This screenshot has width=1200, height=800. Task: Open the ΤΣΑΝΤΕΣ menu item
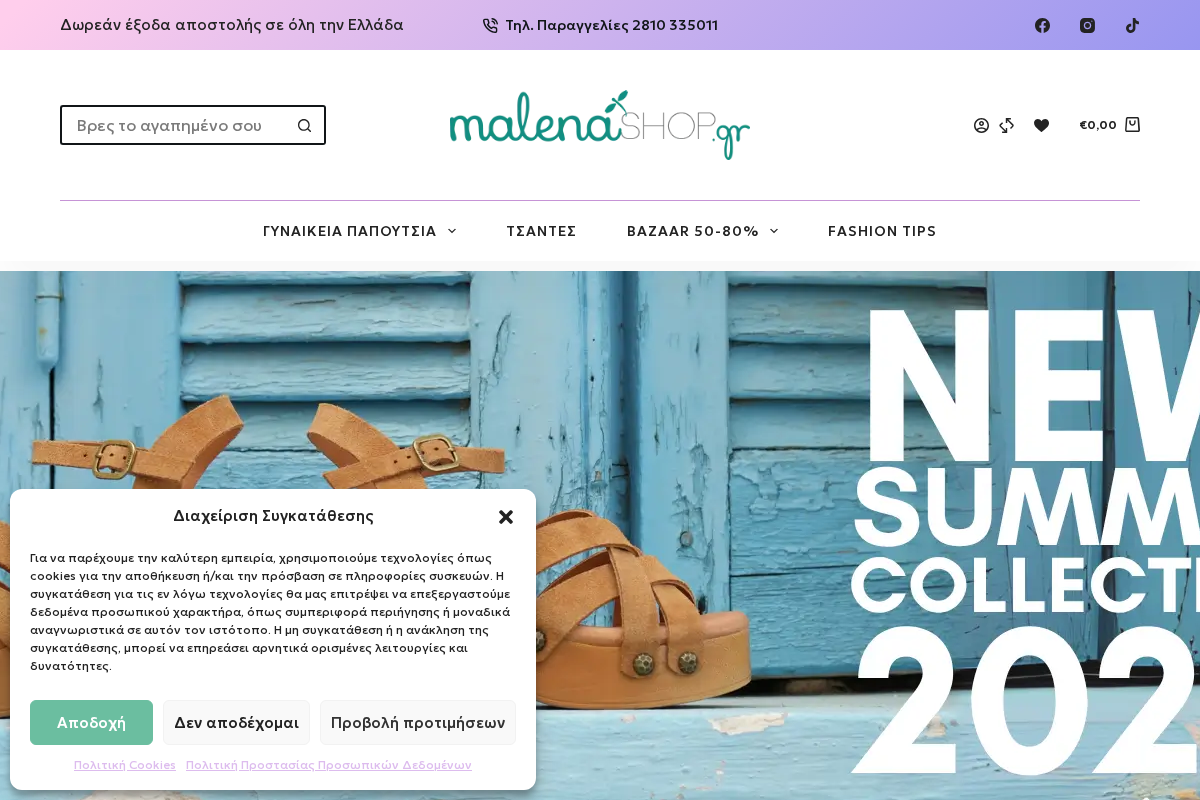click(x=541, y=231)
